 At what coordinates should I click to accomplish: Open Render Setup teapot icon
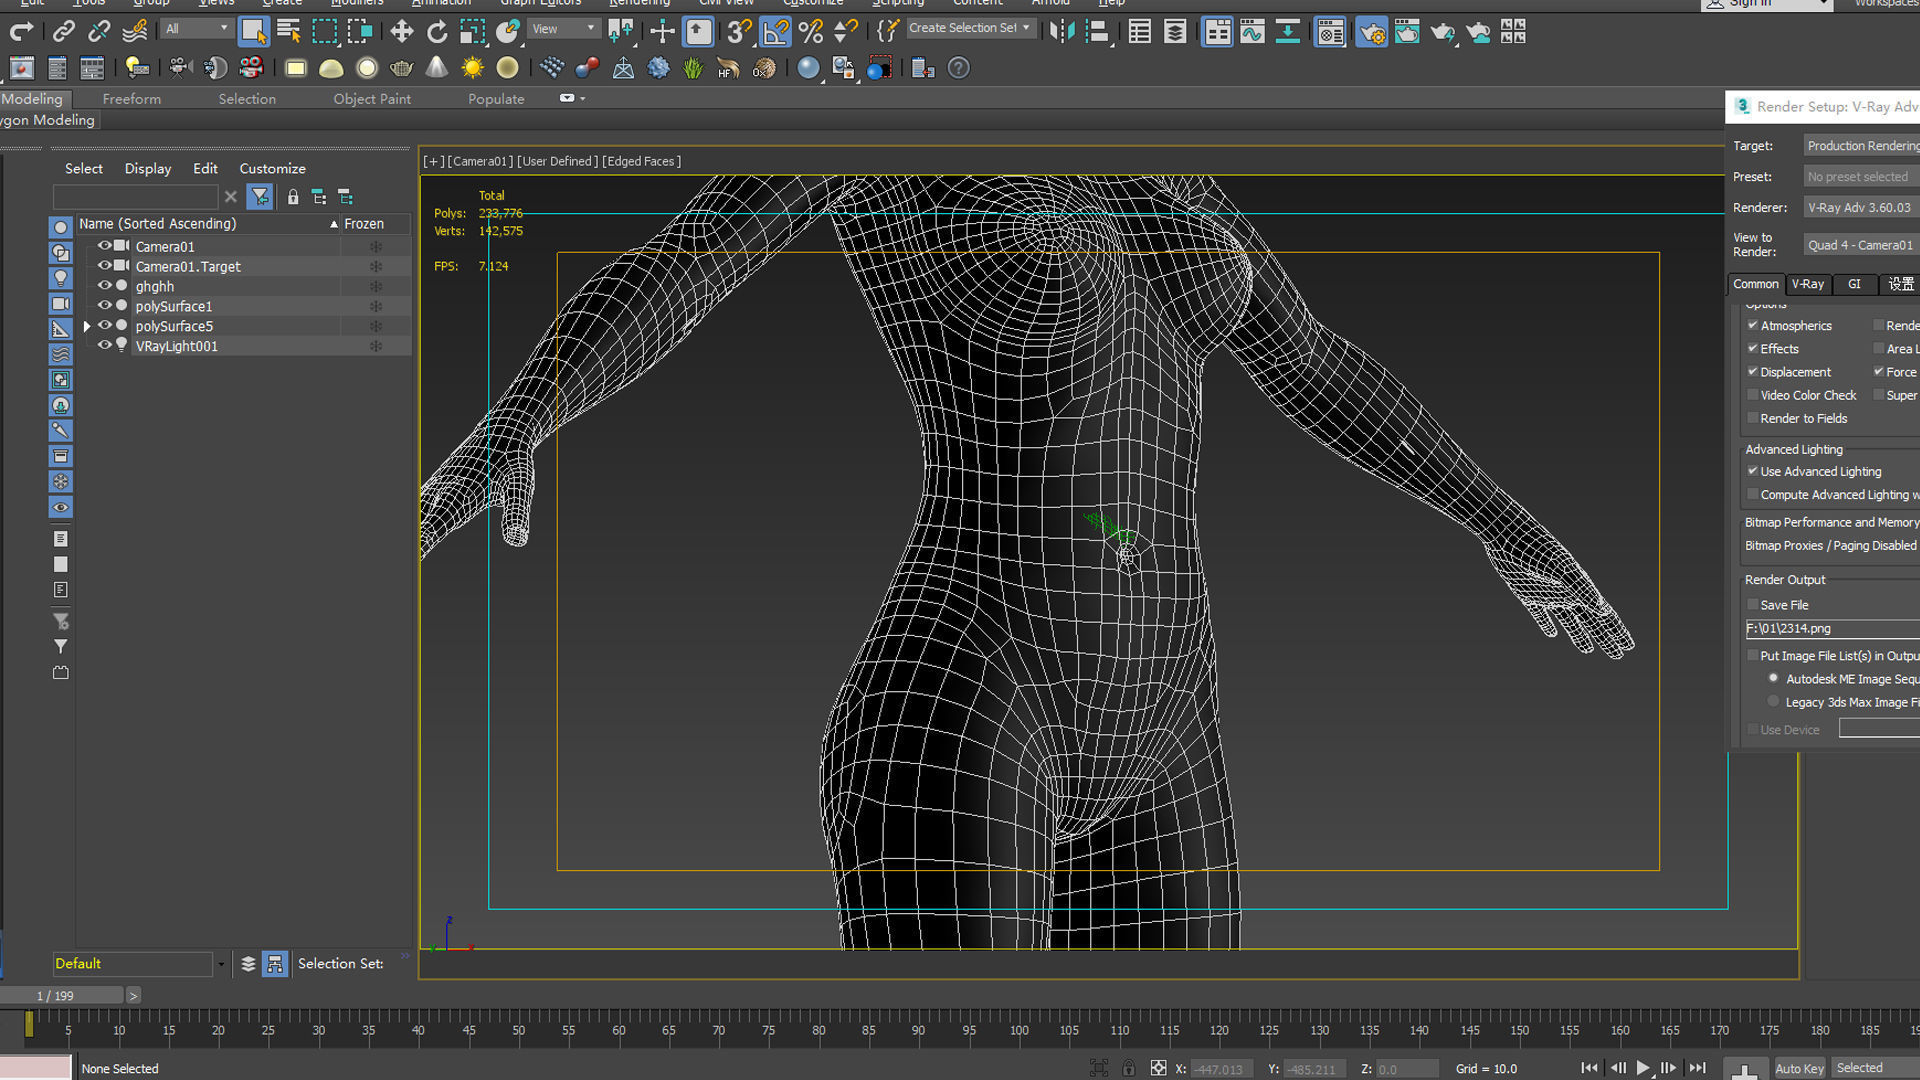(x=1371, y=32)
